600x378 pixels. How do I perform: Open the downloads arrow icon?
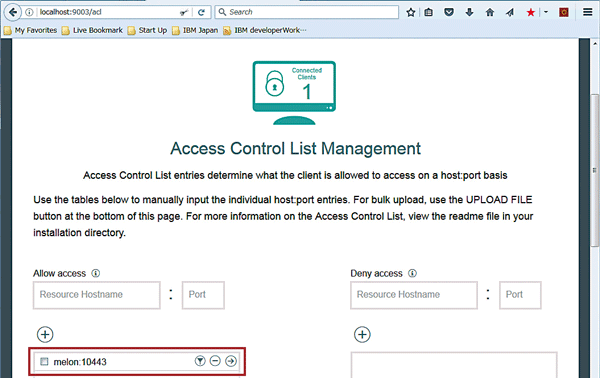(x=470, y=12)
